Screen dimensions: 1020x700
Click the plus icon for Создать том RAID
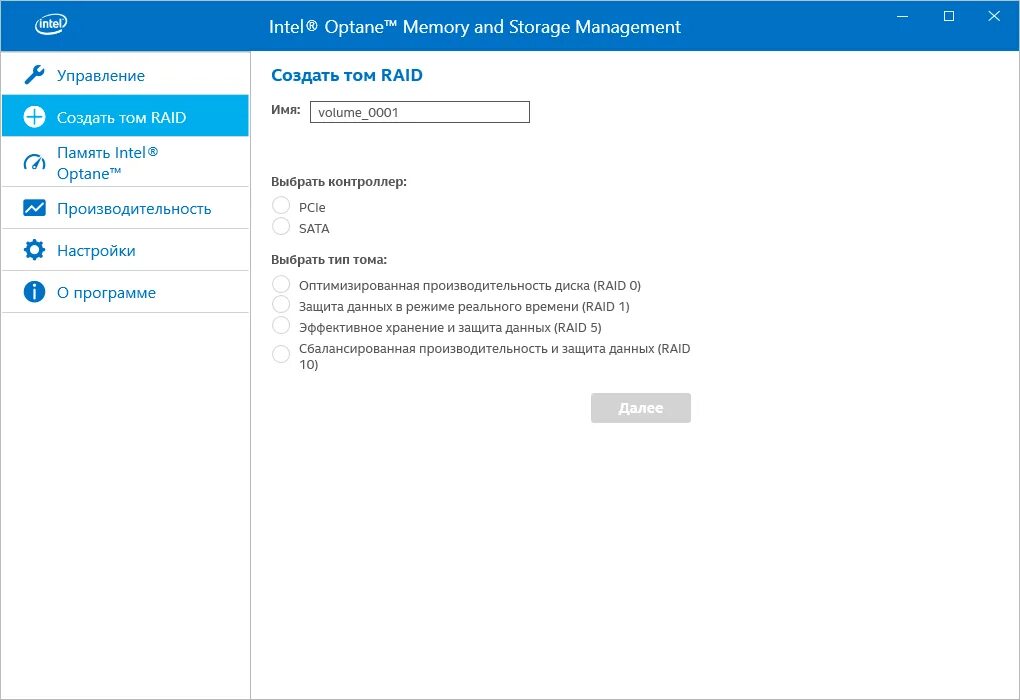point(35,117)
